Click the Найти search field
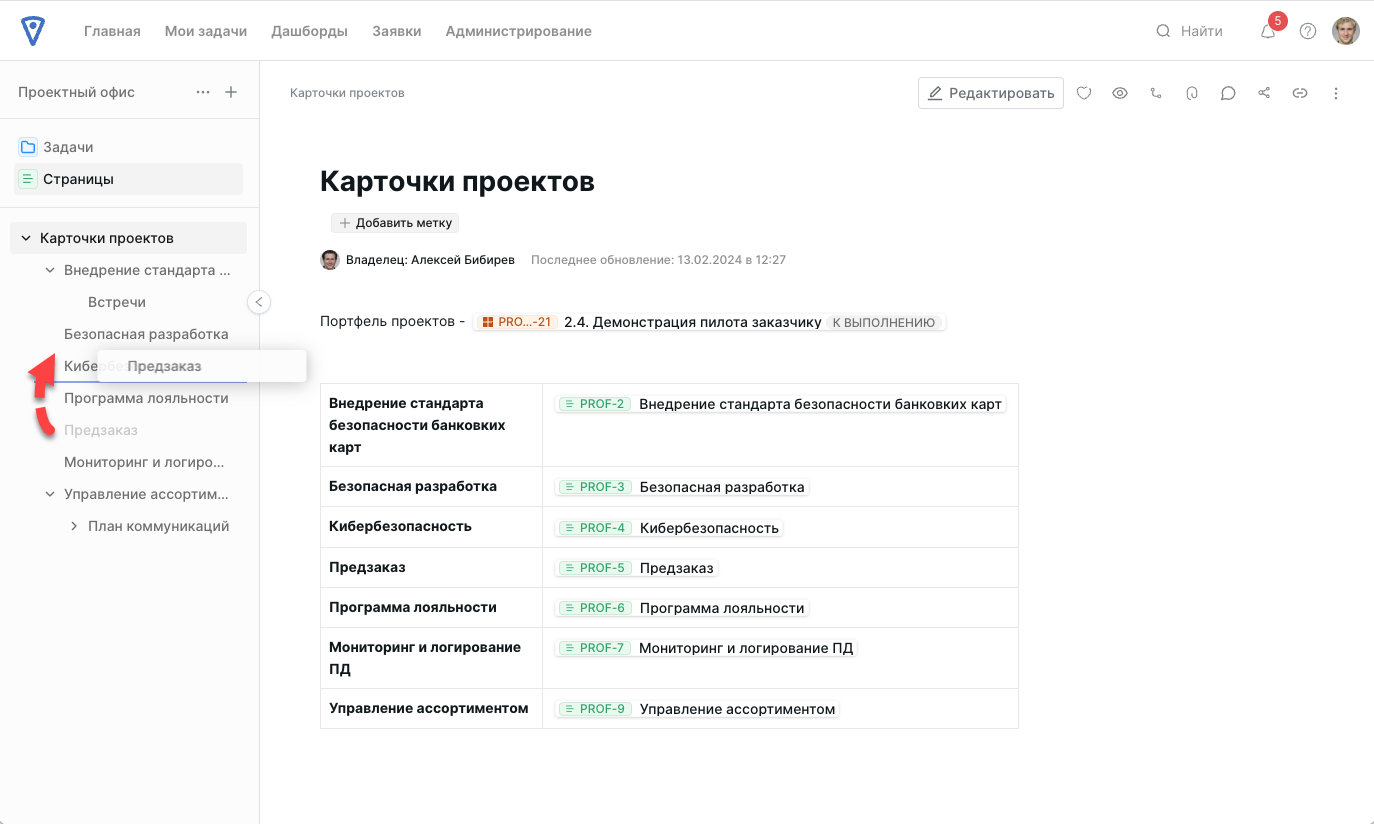 pyautogui.click(x=1200, y=31)
